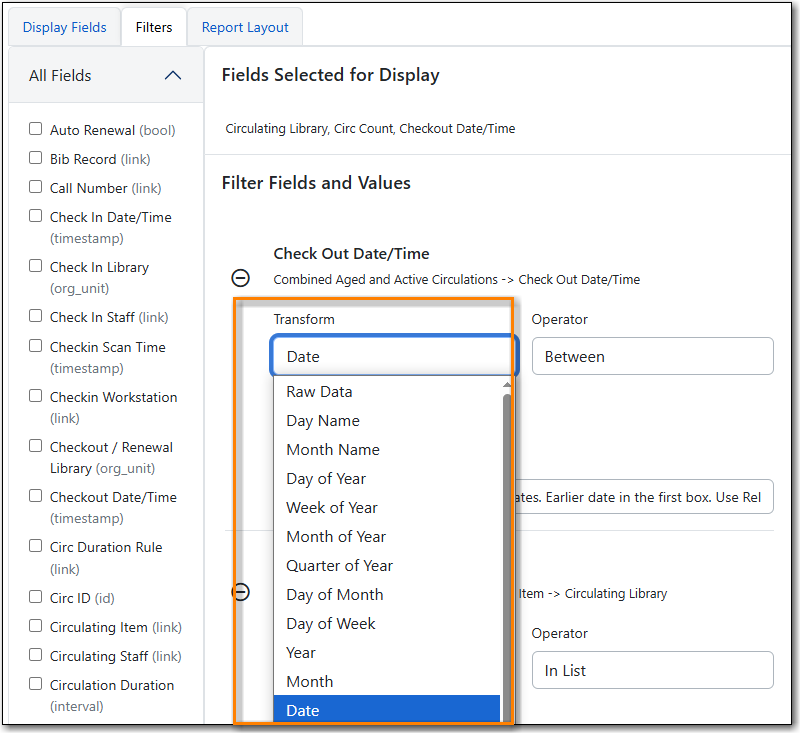This screenshot has width=800, height=734.
Task: Click the transform list scrollbar
Action: [x=506, y=540]
